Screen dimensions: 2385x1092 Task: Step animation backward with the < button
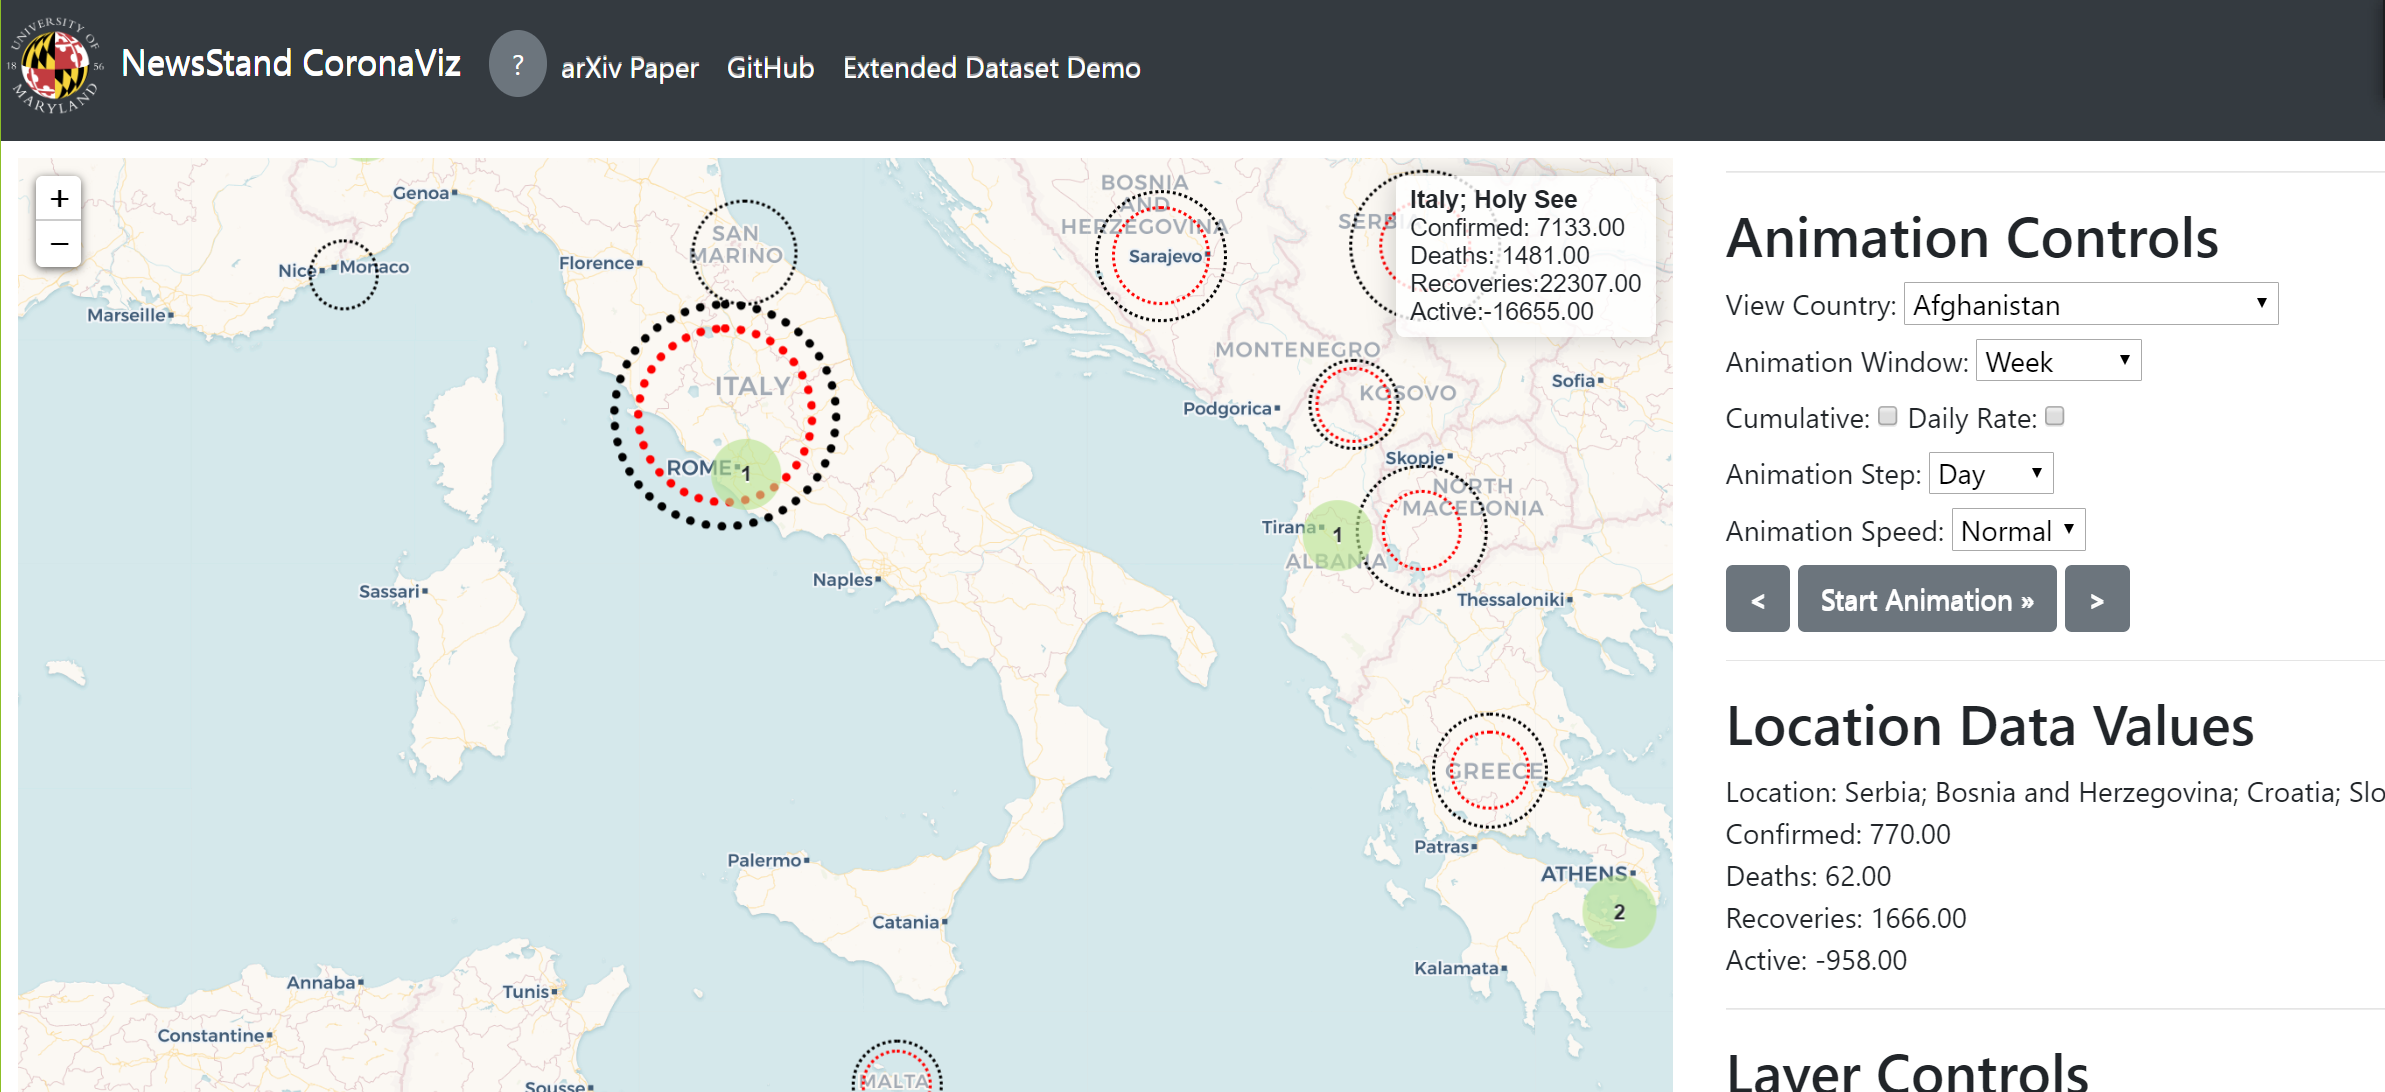click(x=1757, y=599)
